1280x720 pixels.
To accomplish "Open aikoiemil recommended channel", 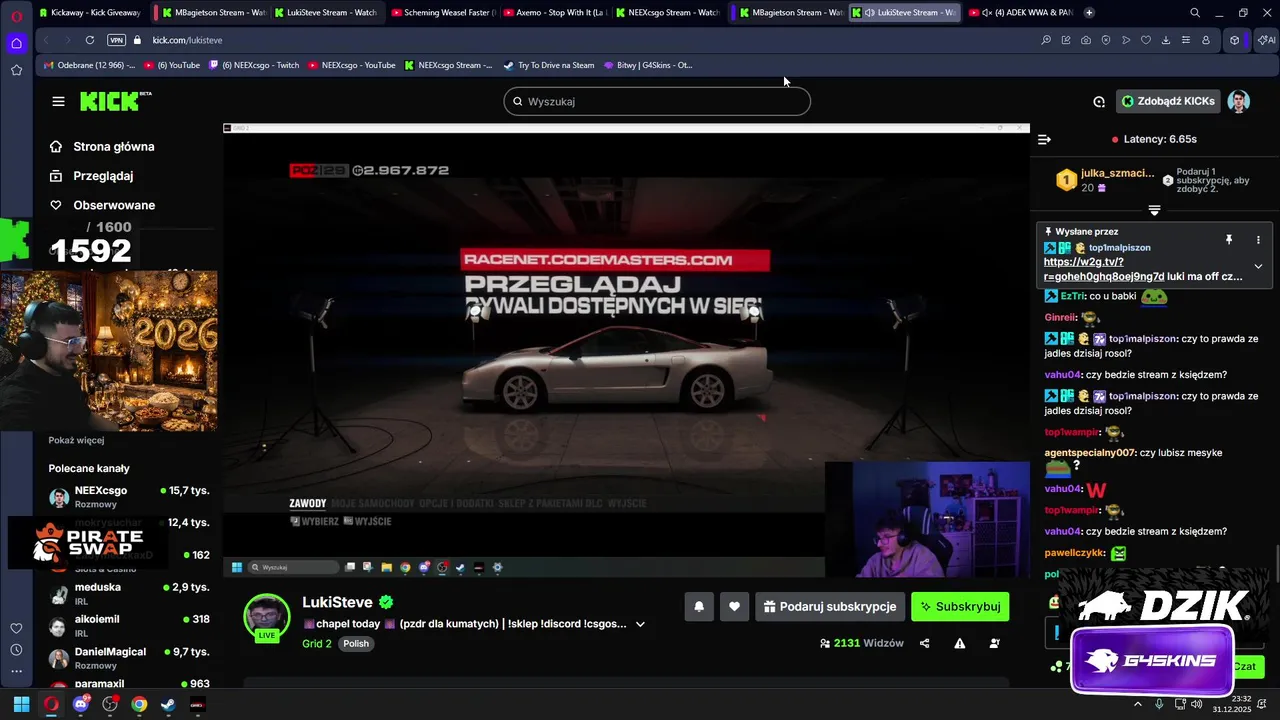I will 128,625.
